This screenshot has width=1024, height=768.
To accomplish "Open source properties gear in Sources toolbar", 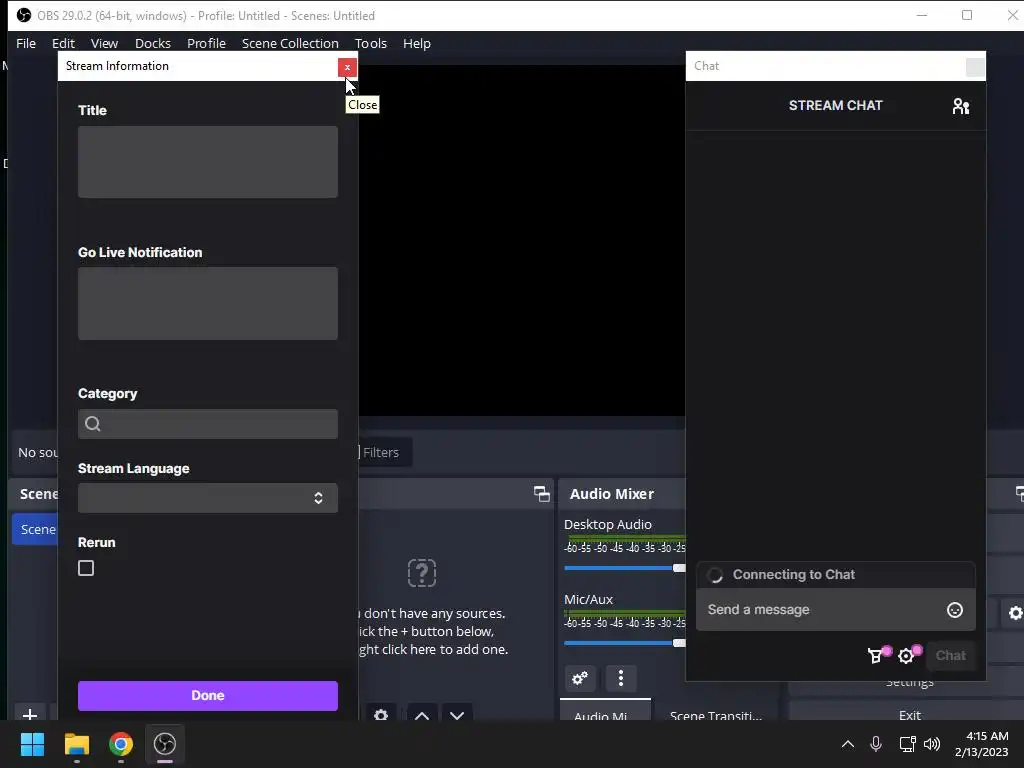I will 381,713.
